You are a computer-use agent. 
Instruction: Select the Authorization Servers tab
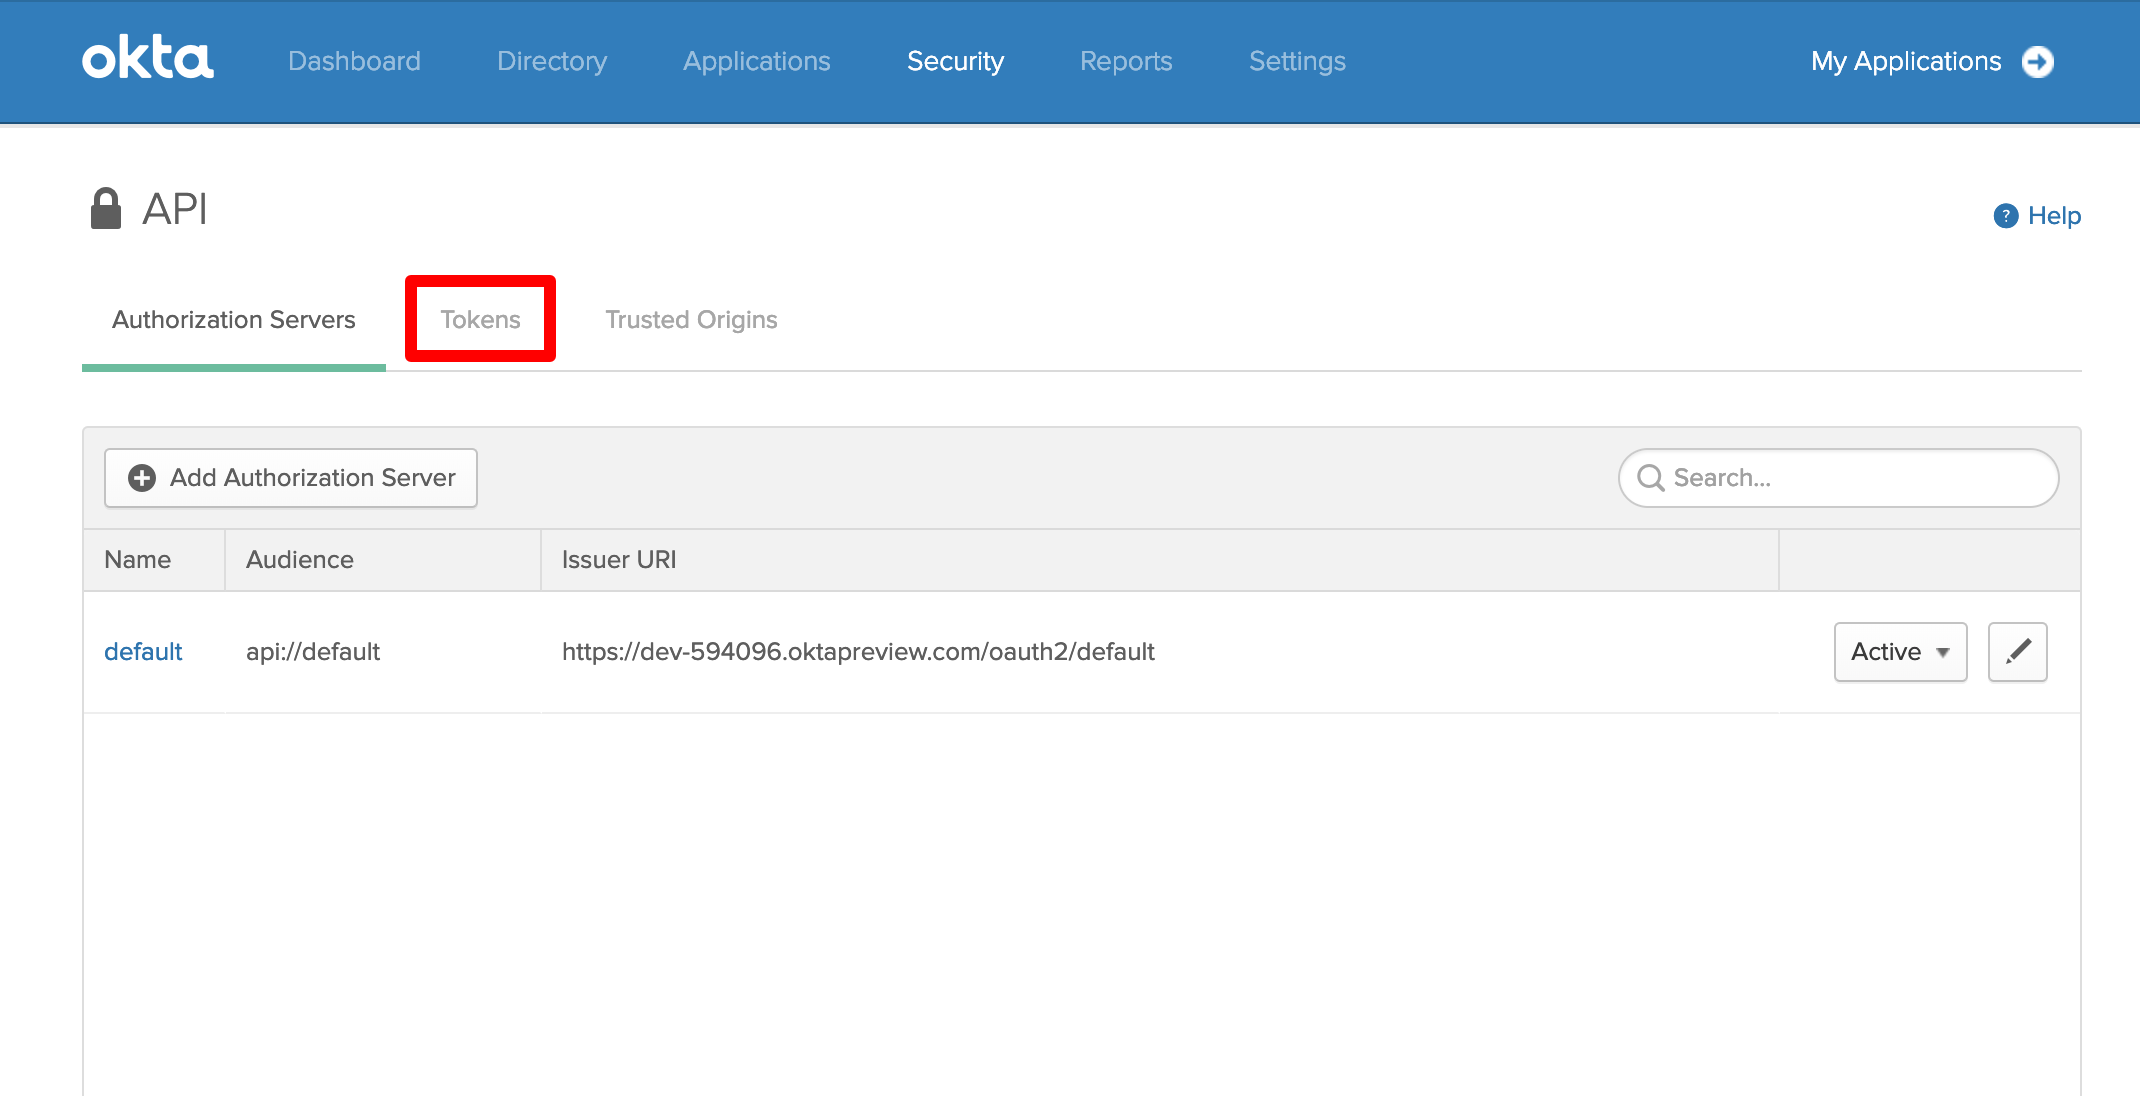pyautogui.click(x=234, y=319)
